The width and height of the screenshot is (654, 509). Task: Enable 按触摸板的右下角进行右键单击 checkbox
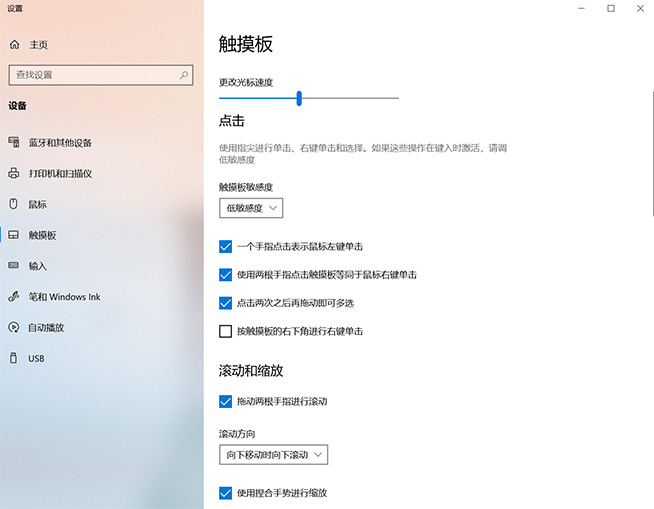click(x=225, y=331)
